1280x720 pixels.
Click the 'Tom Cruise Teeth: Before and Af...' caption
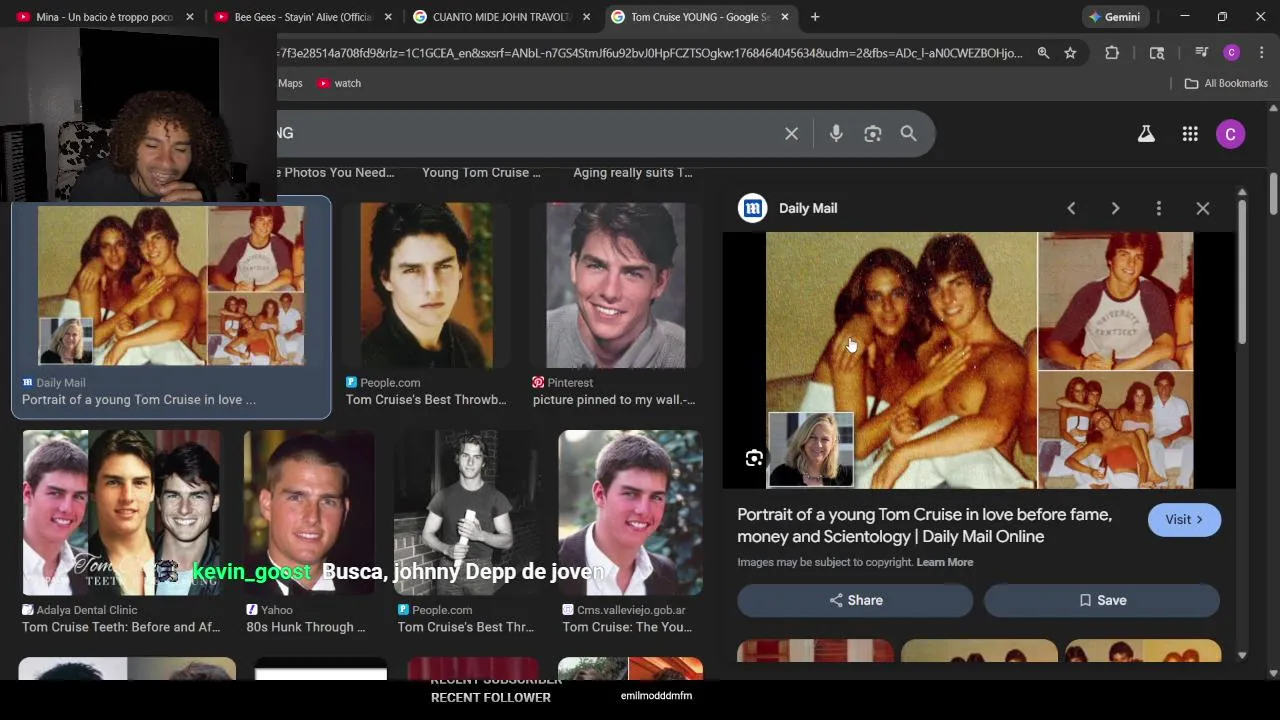(121, 627)
